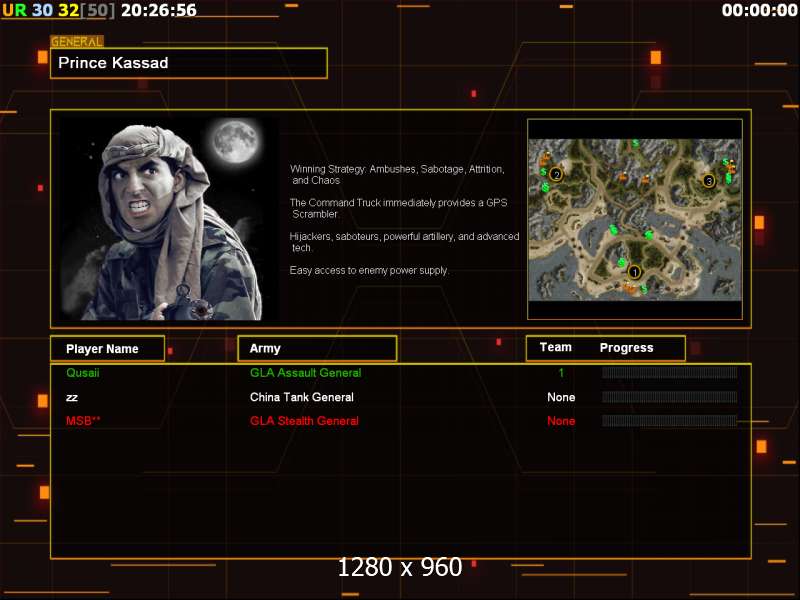Image resolution: width=800 pixels, height=600 pixels.
Task: Click the Command Truck GPS Scrambler text
Action: pos(398,208)
